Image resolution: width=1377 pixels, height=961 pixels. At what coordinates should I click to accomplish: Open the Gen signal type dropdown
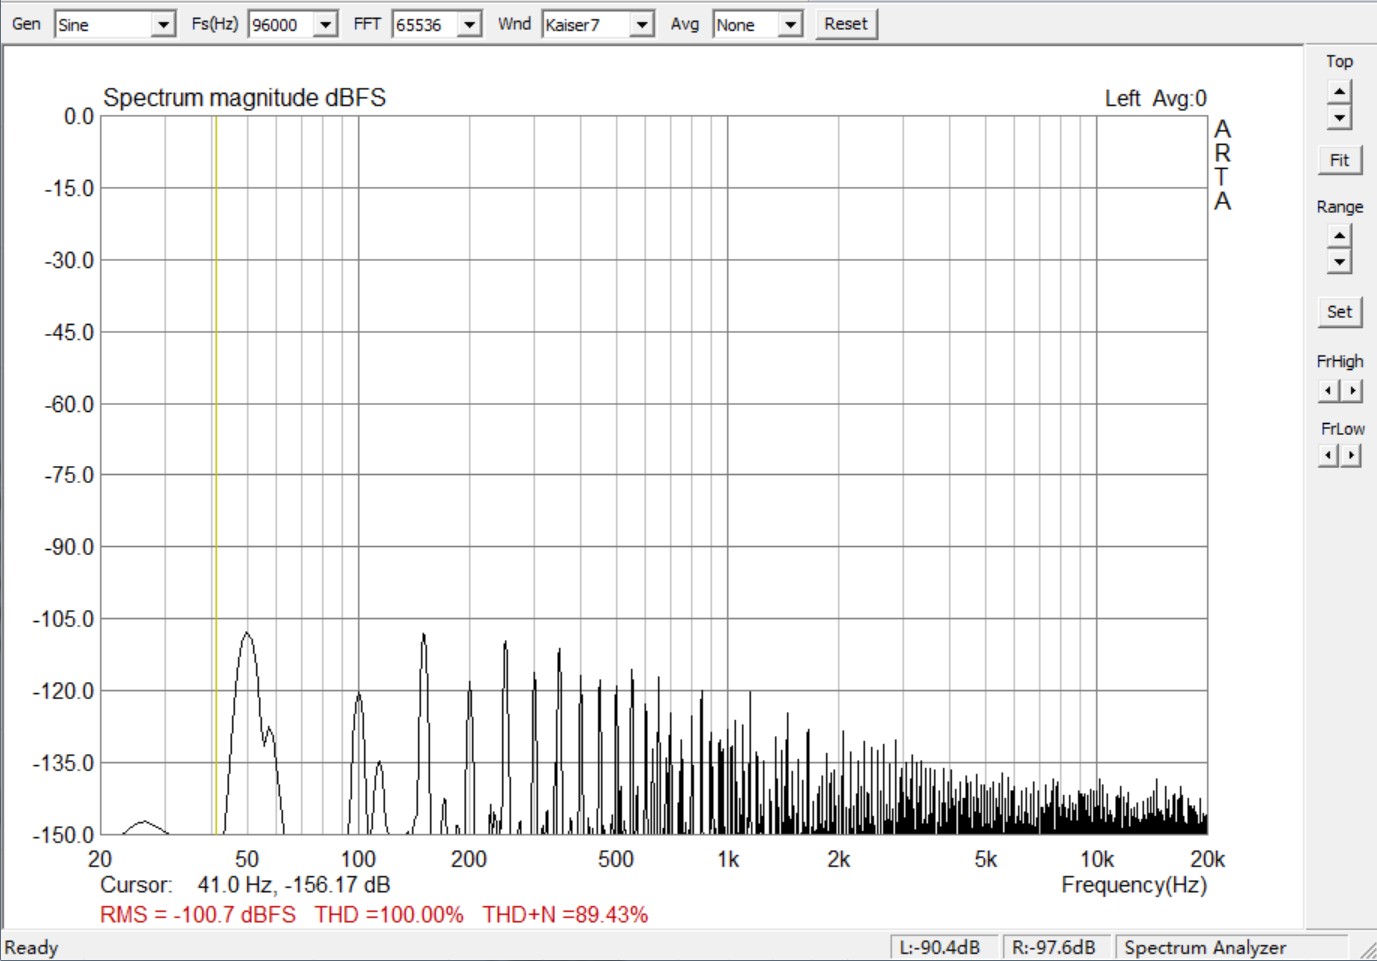coord(163,25)
